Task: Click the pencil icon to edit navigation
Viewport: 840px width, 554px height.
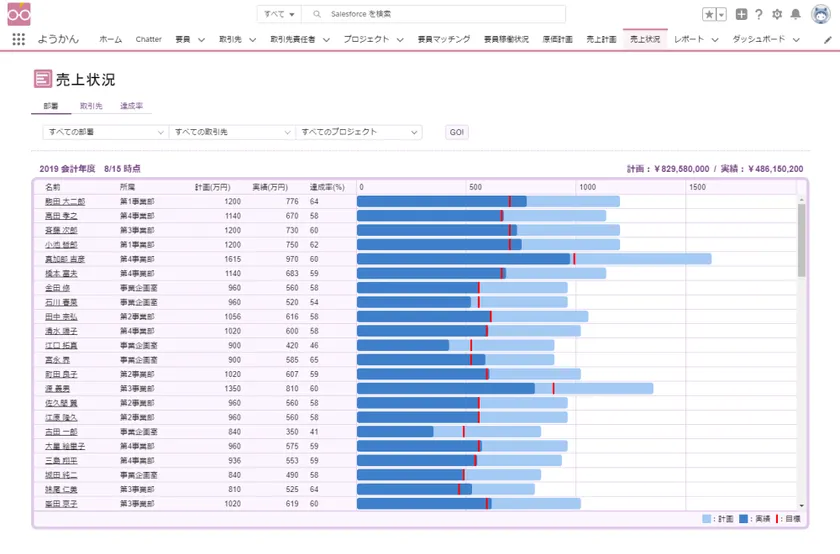Action: pos(828,40)
